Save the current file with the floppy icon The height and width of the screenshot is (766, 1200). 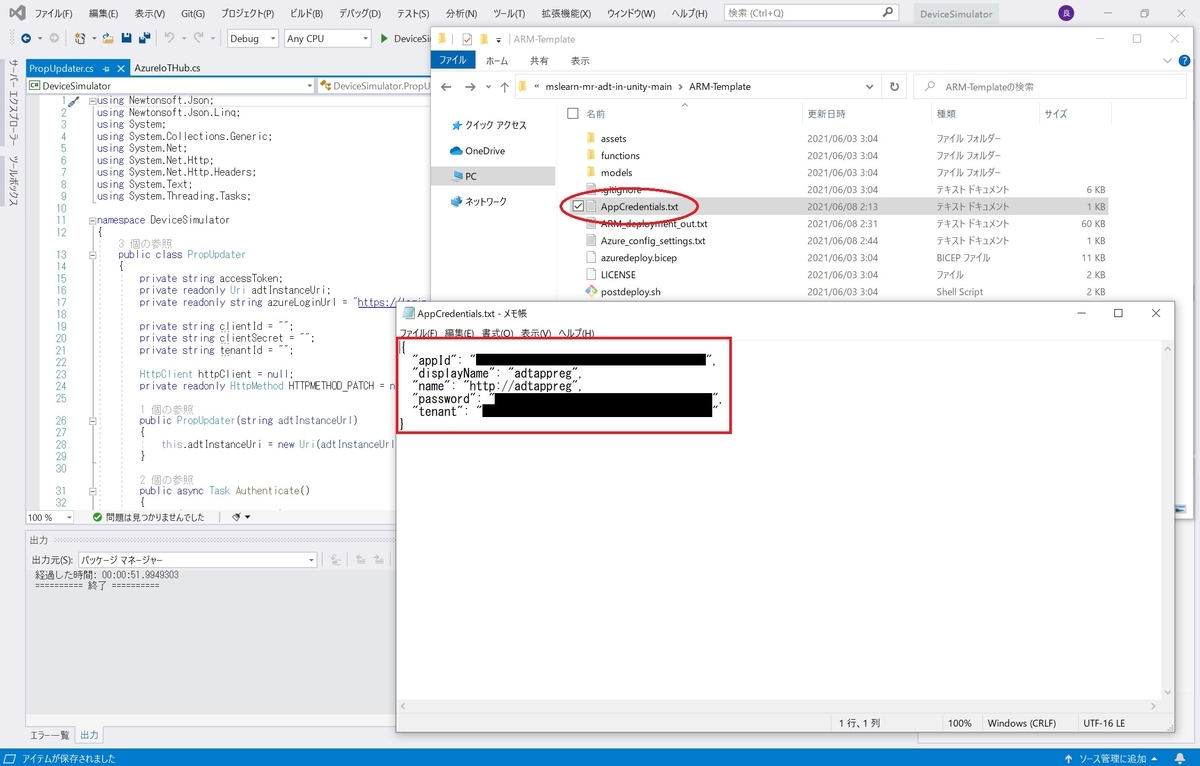(x=126, y=38)
